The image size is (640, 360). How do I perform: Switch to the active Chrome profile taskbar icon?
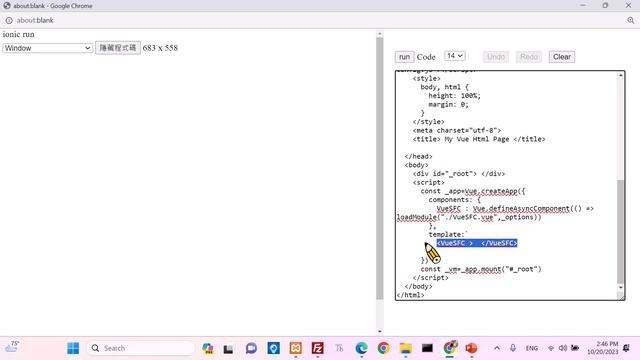pos(449,348)
